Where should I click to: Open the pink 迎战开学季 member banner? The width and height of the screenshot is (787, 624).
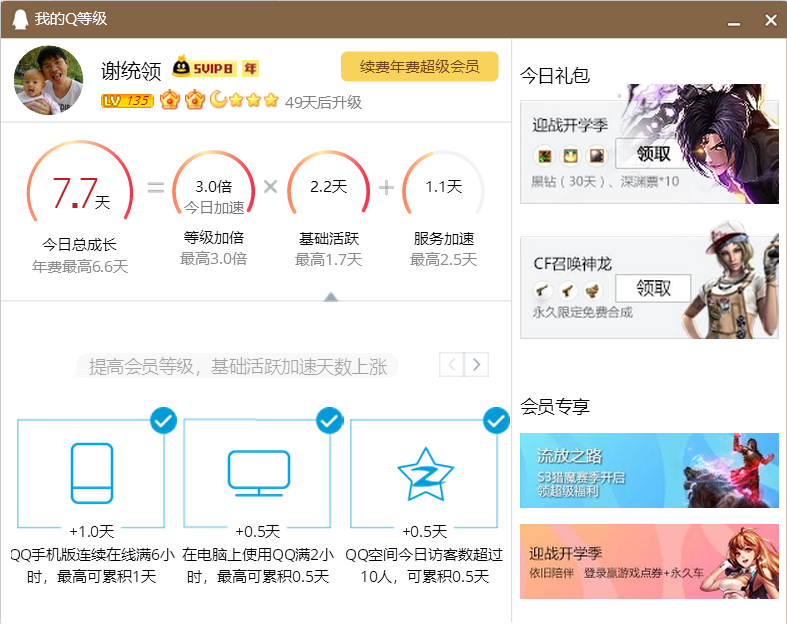coord(649,561)
